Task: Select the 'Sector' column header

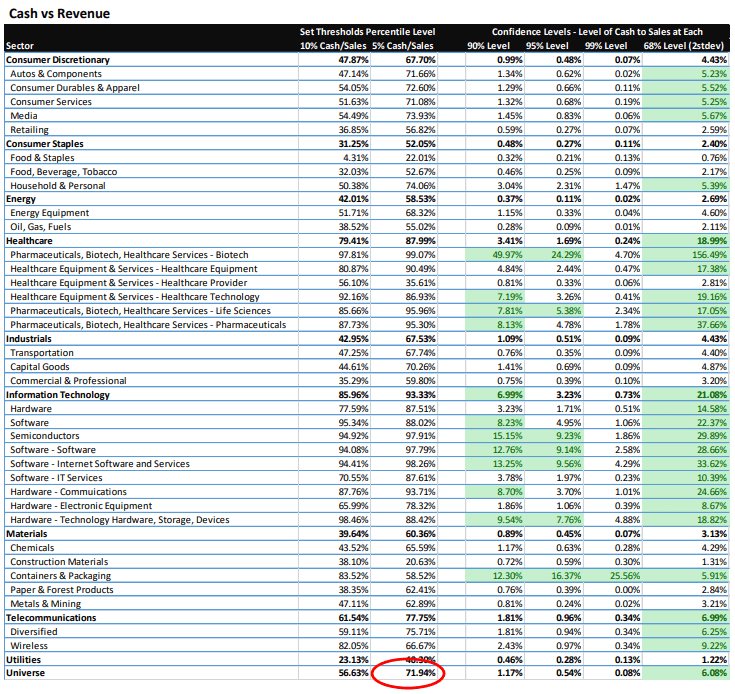Action: pyautogui.click(x=20, y=46)
